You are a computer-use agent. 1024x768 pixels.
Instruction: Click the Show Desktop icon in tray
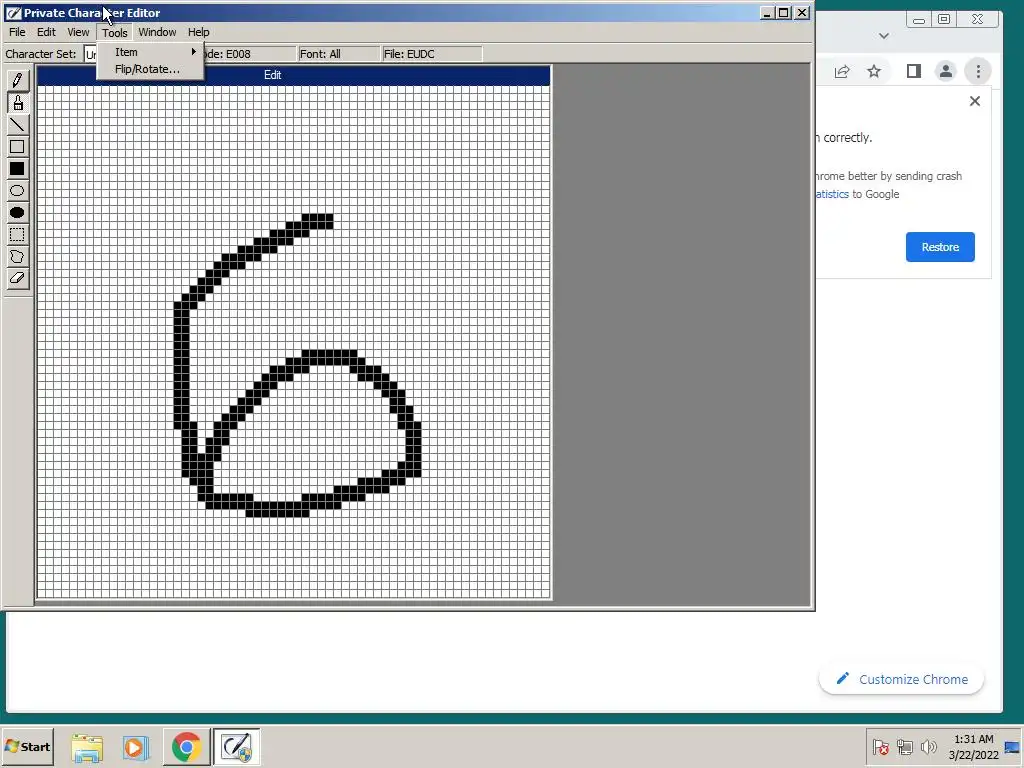[x=1014, y=747]
